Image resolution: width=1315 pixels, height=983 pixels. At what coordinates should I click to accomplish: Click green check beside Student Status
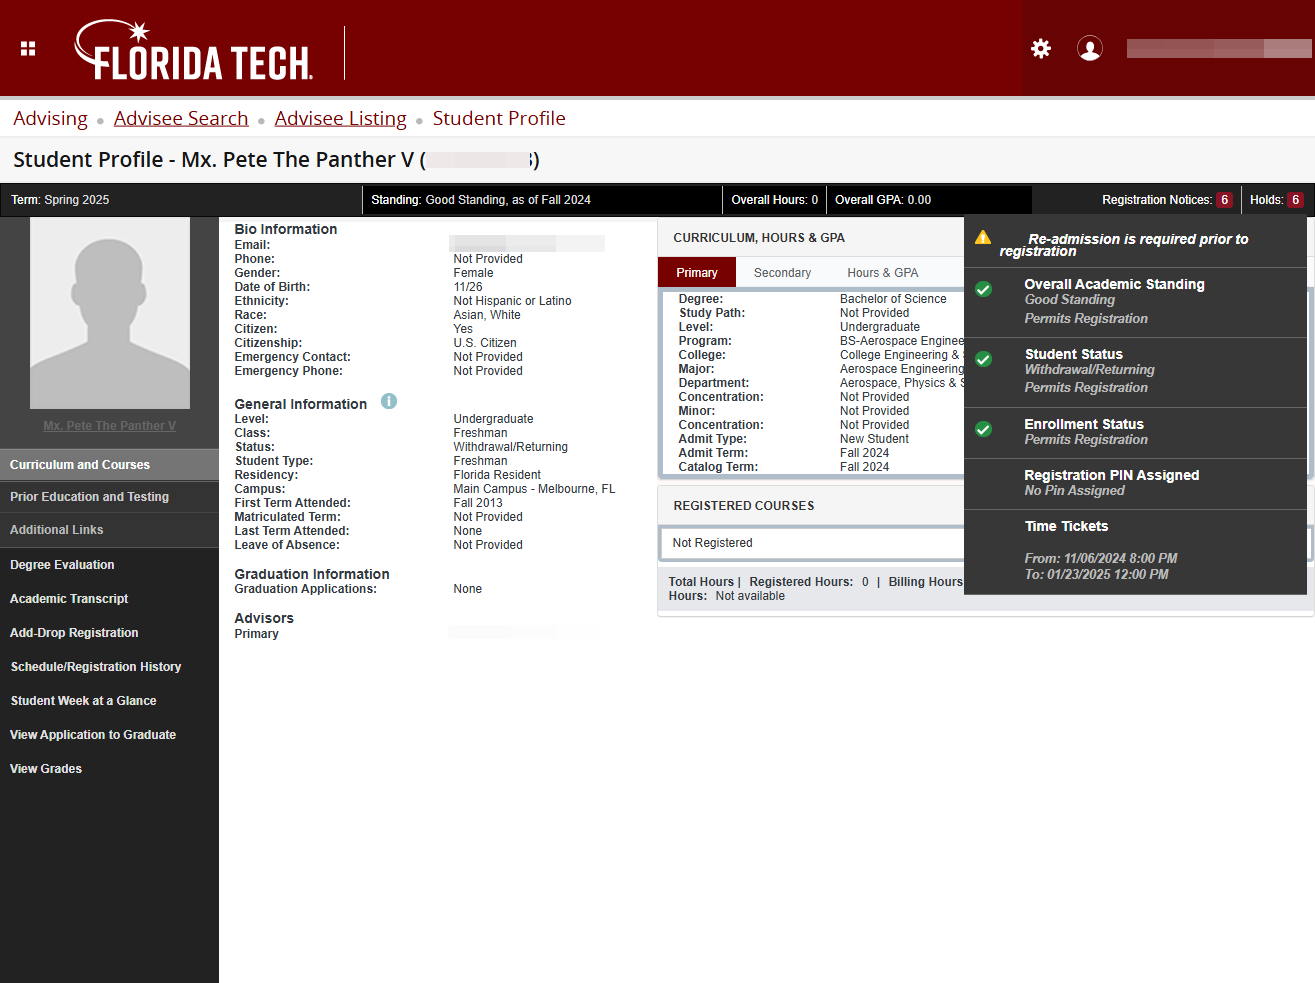[984, 359]
